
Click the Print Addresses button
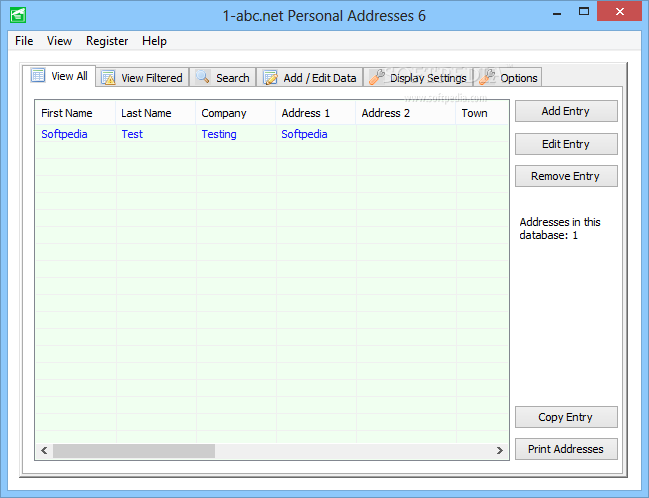click(566, 449)
